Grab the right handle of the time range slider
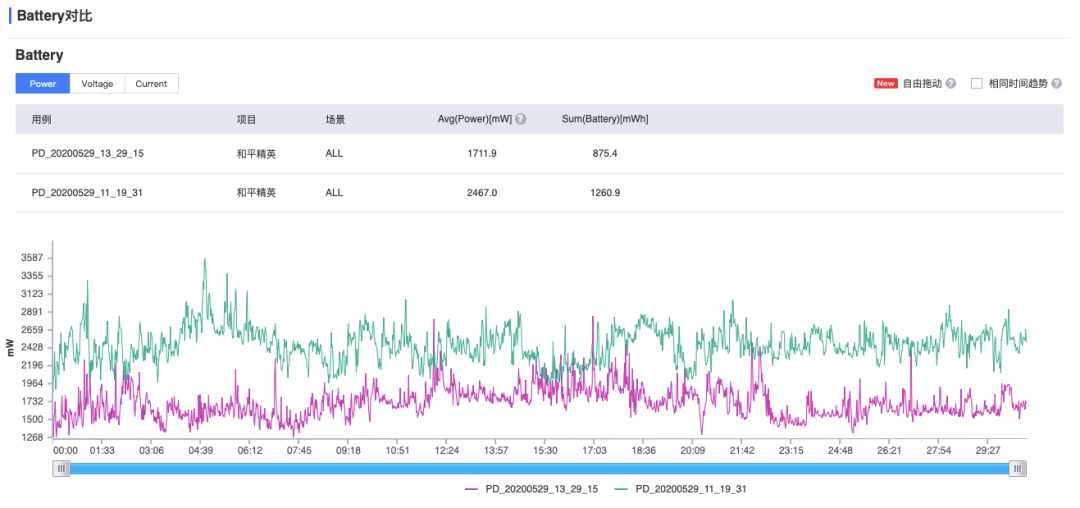Image resolution: width=1080 pixels, height=508 pixels. (x=1018, y=468)
